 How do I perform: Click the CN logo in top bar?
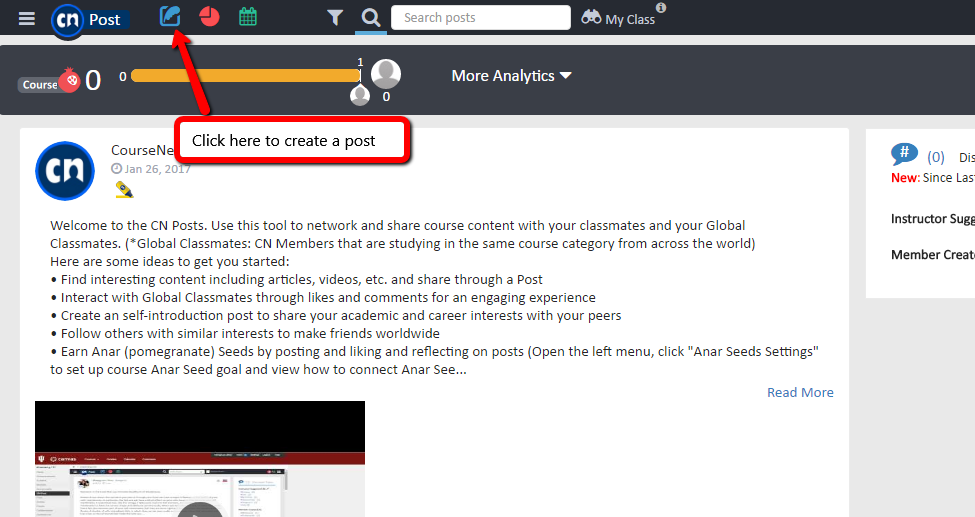(67, 21)
